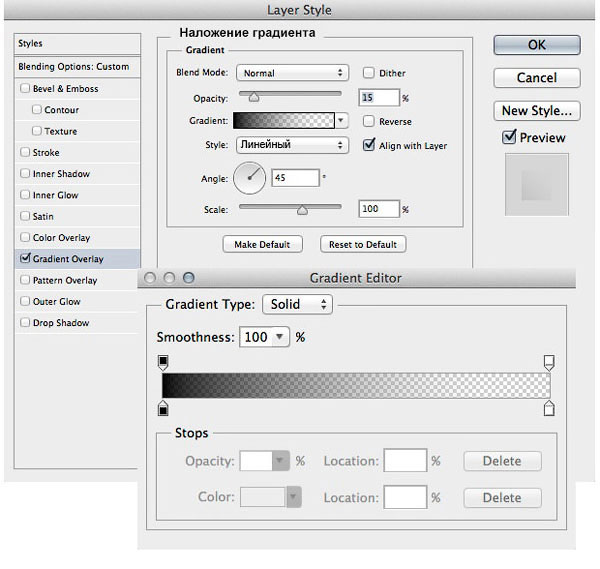Select the right transparent opacity stop above gradient bar
The image size is (600, 569).
(x=549, y=363)
